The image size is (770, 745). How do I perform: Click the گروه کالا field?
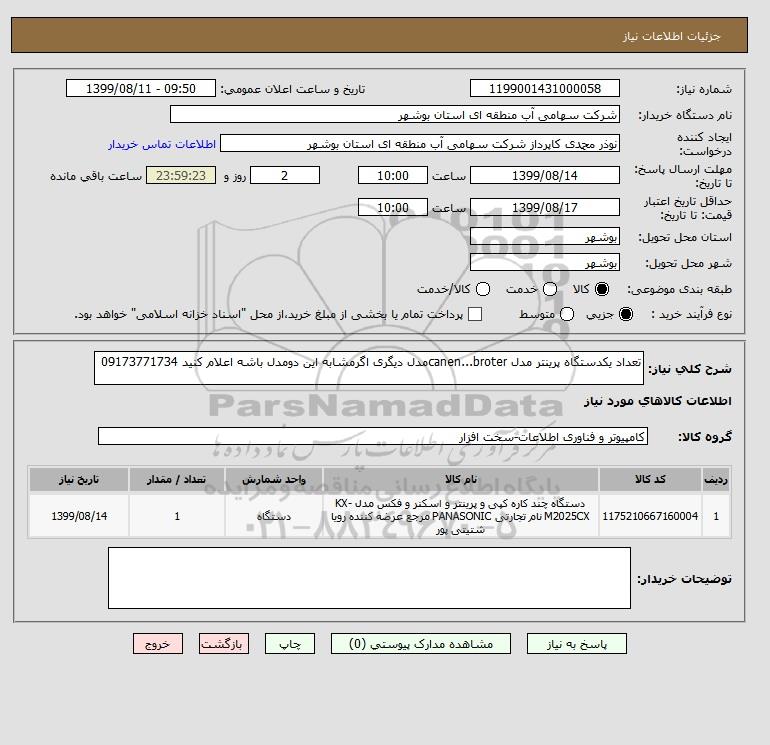(373, 436)
